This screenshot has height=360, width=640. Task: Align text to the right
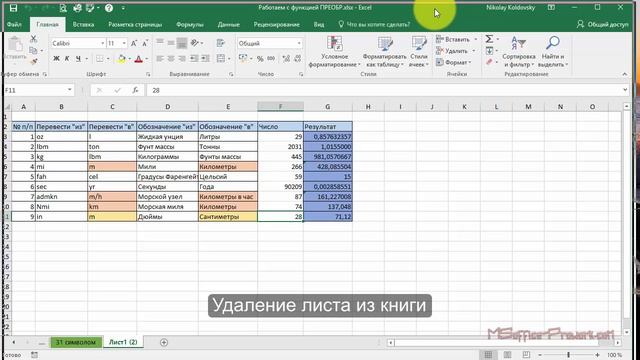pyautogui.click(x=182, y=59)
